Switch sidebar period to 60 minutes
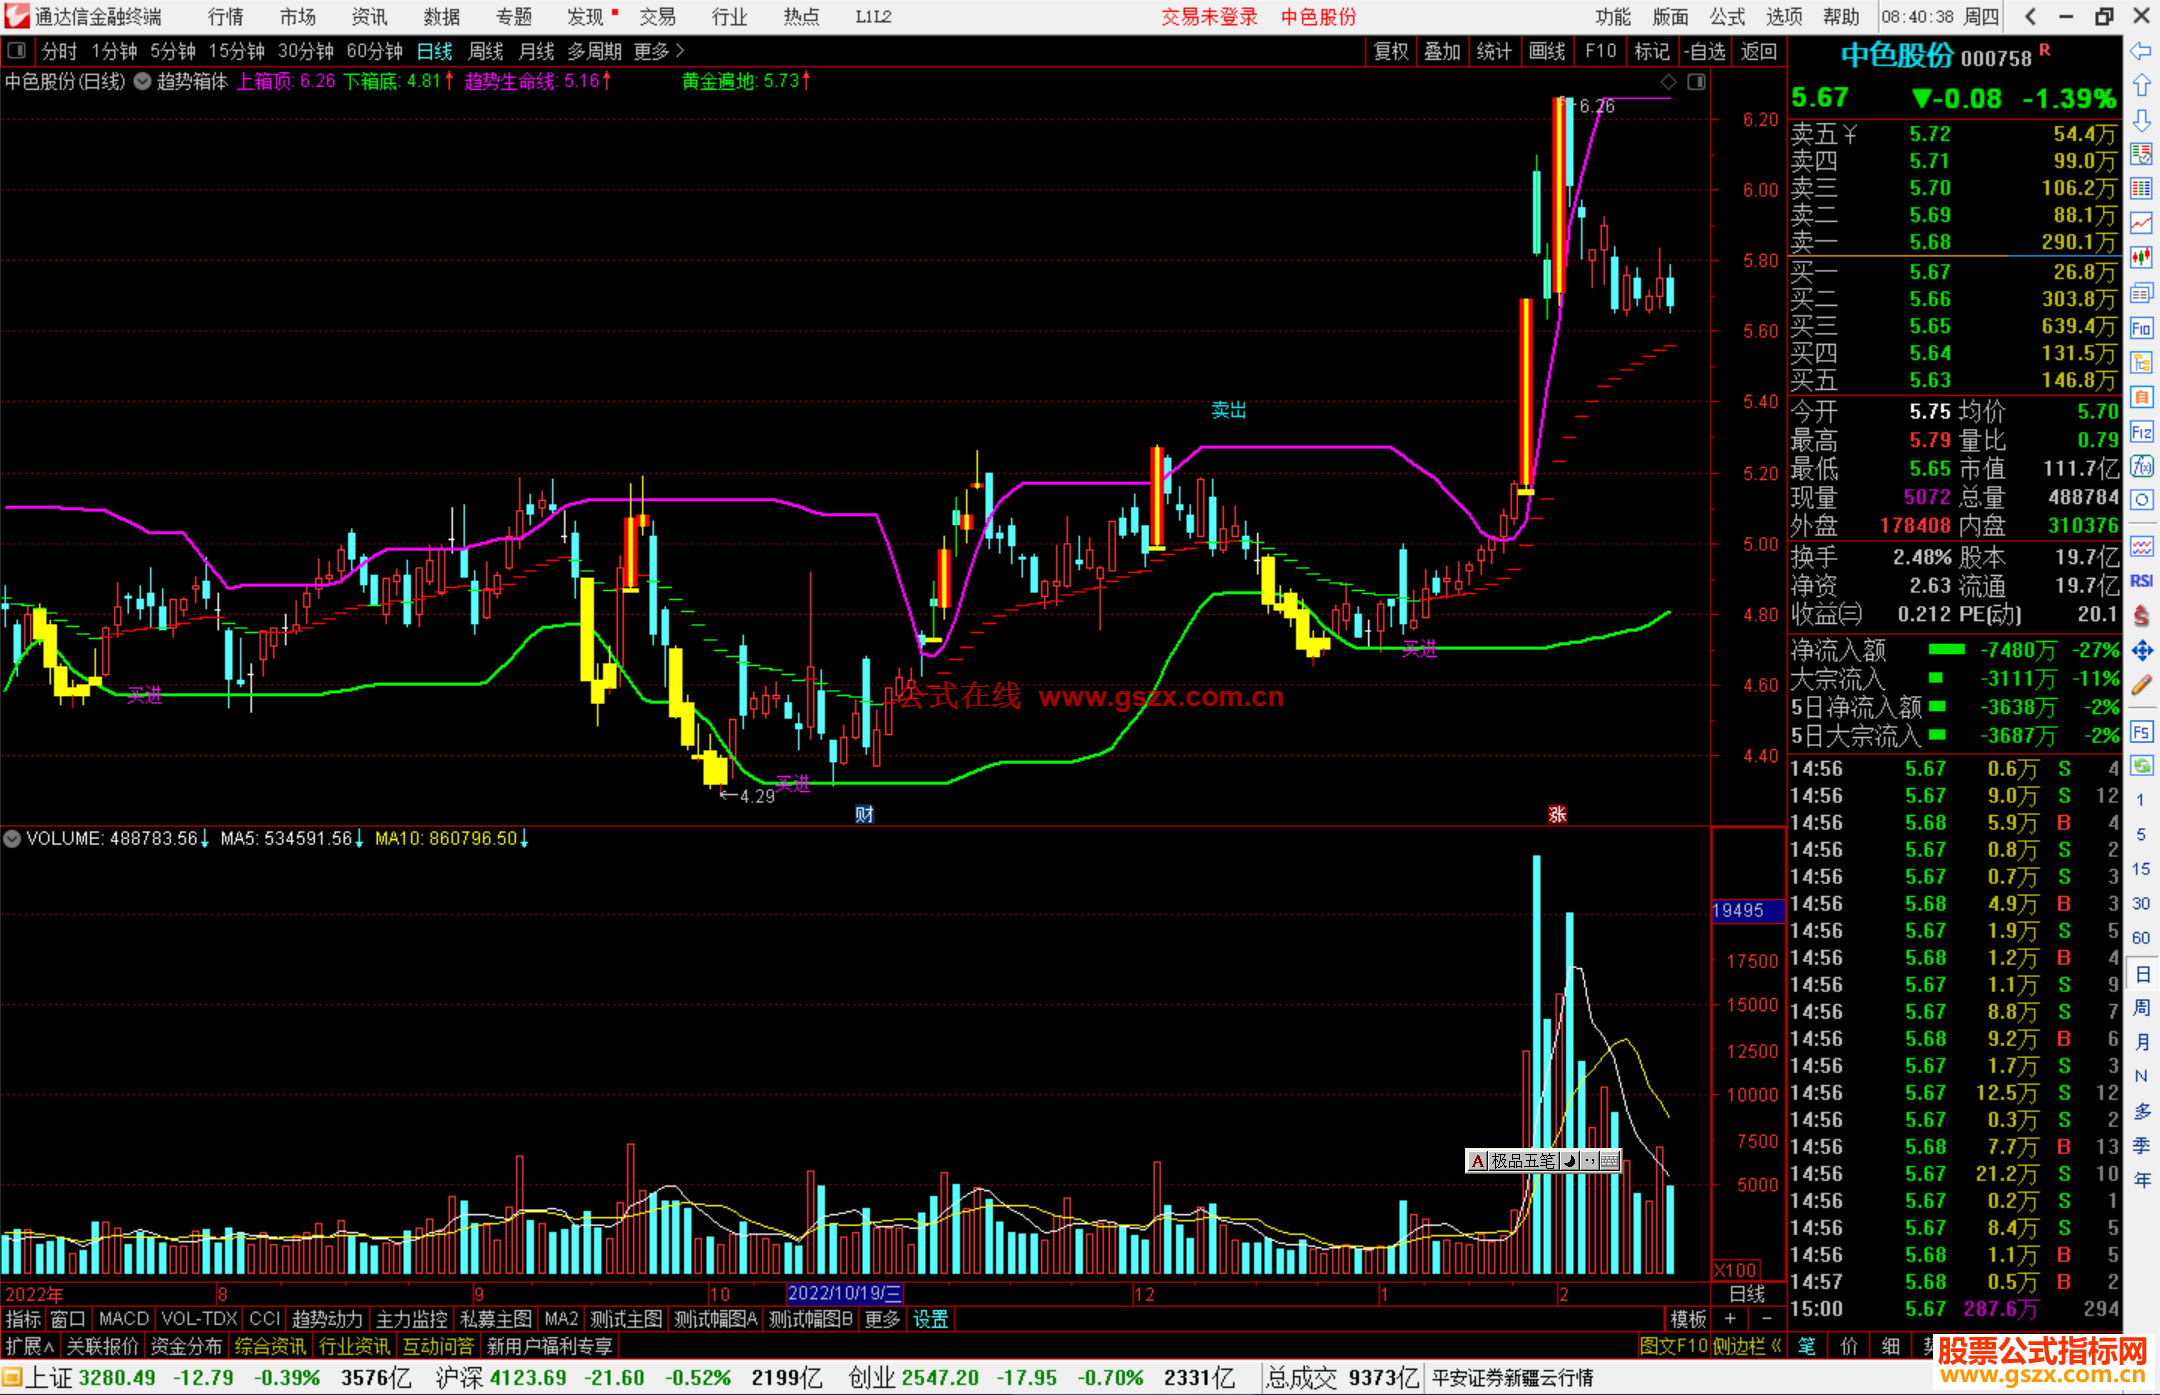The height and width of the screenshot is (1395, 2160). click(2140, 938)
